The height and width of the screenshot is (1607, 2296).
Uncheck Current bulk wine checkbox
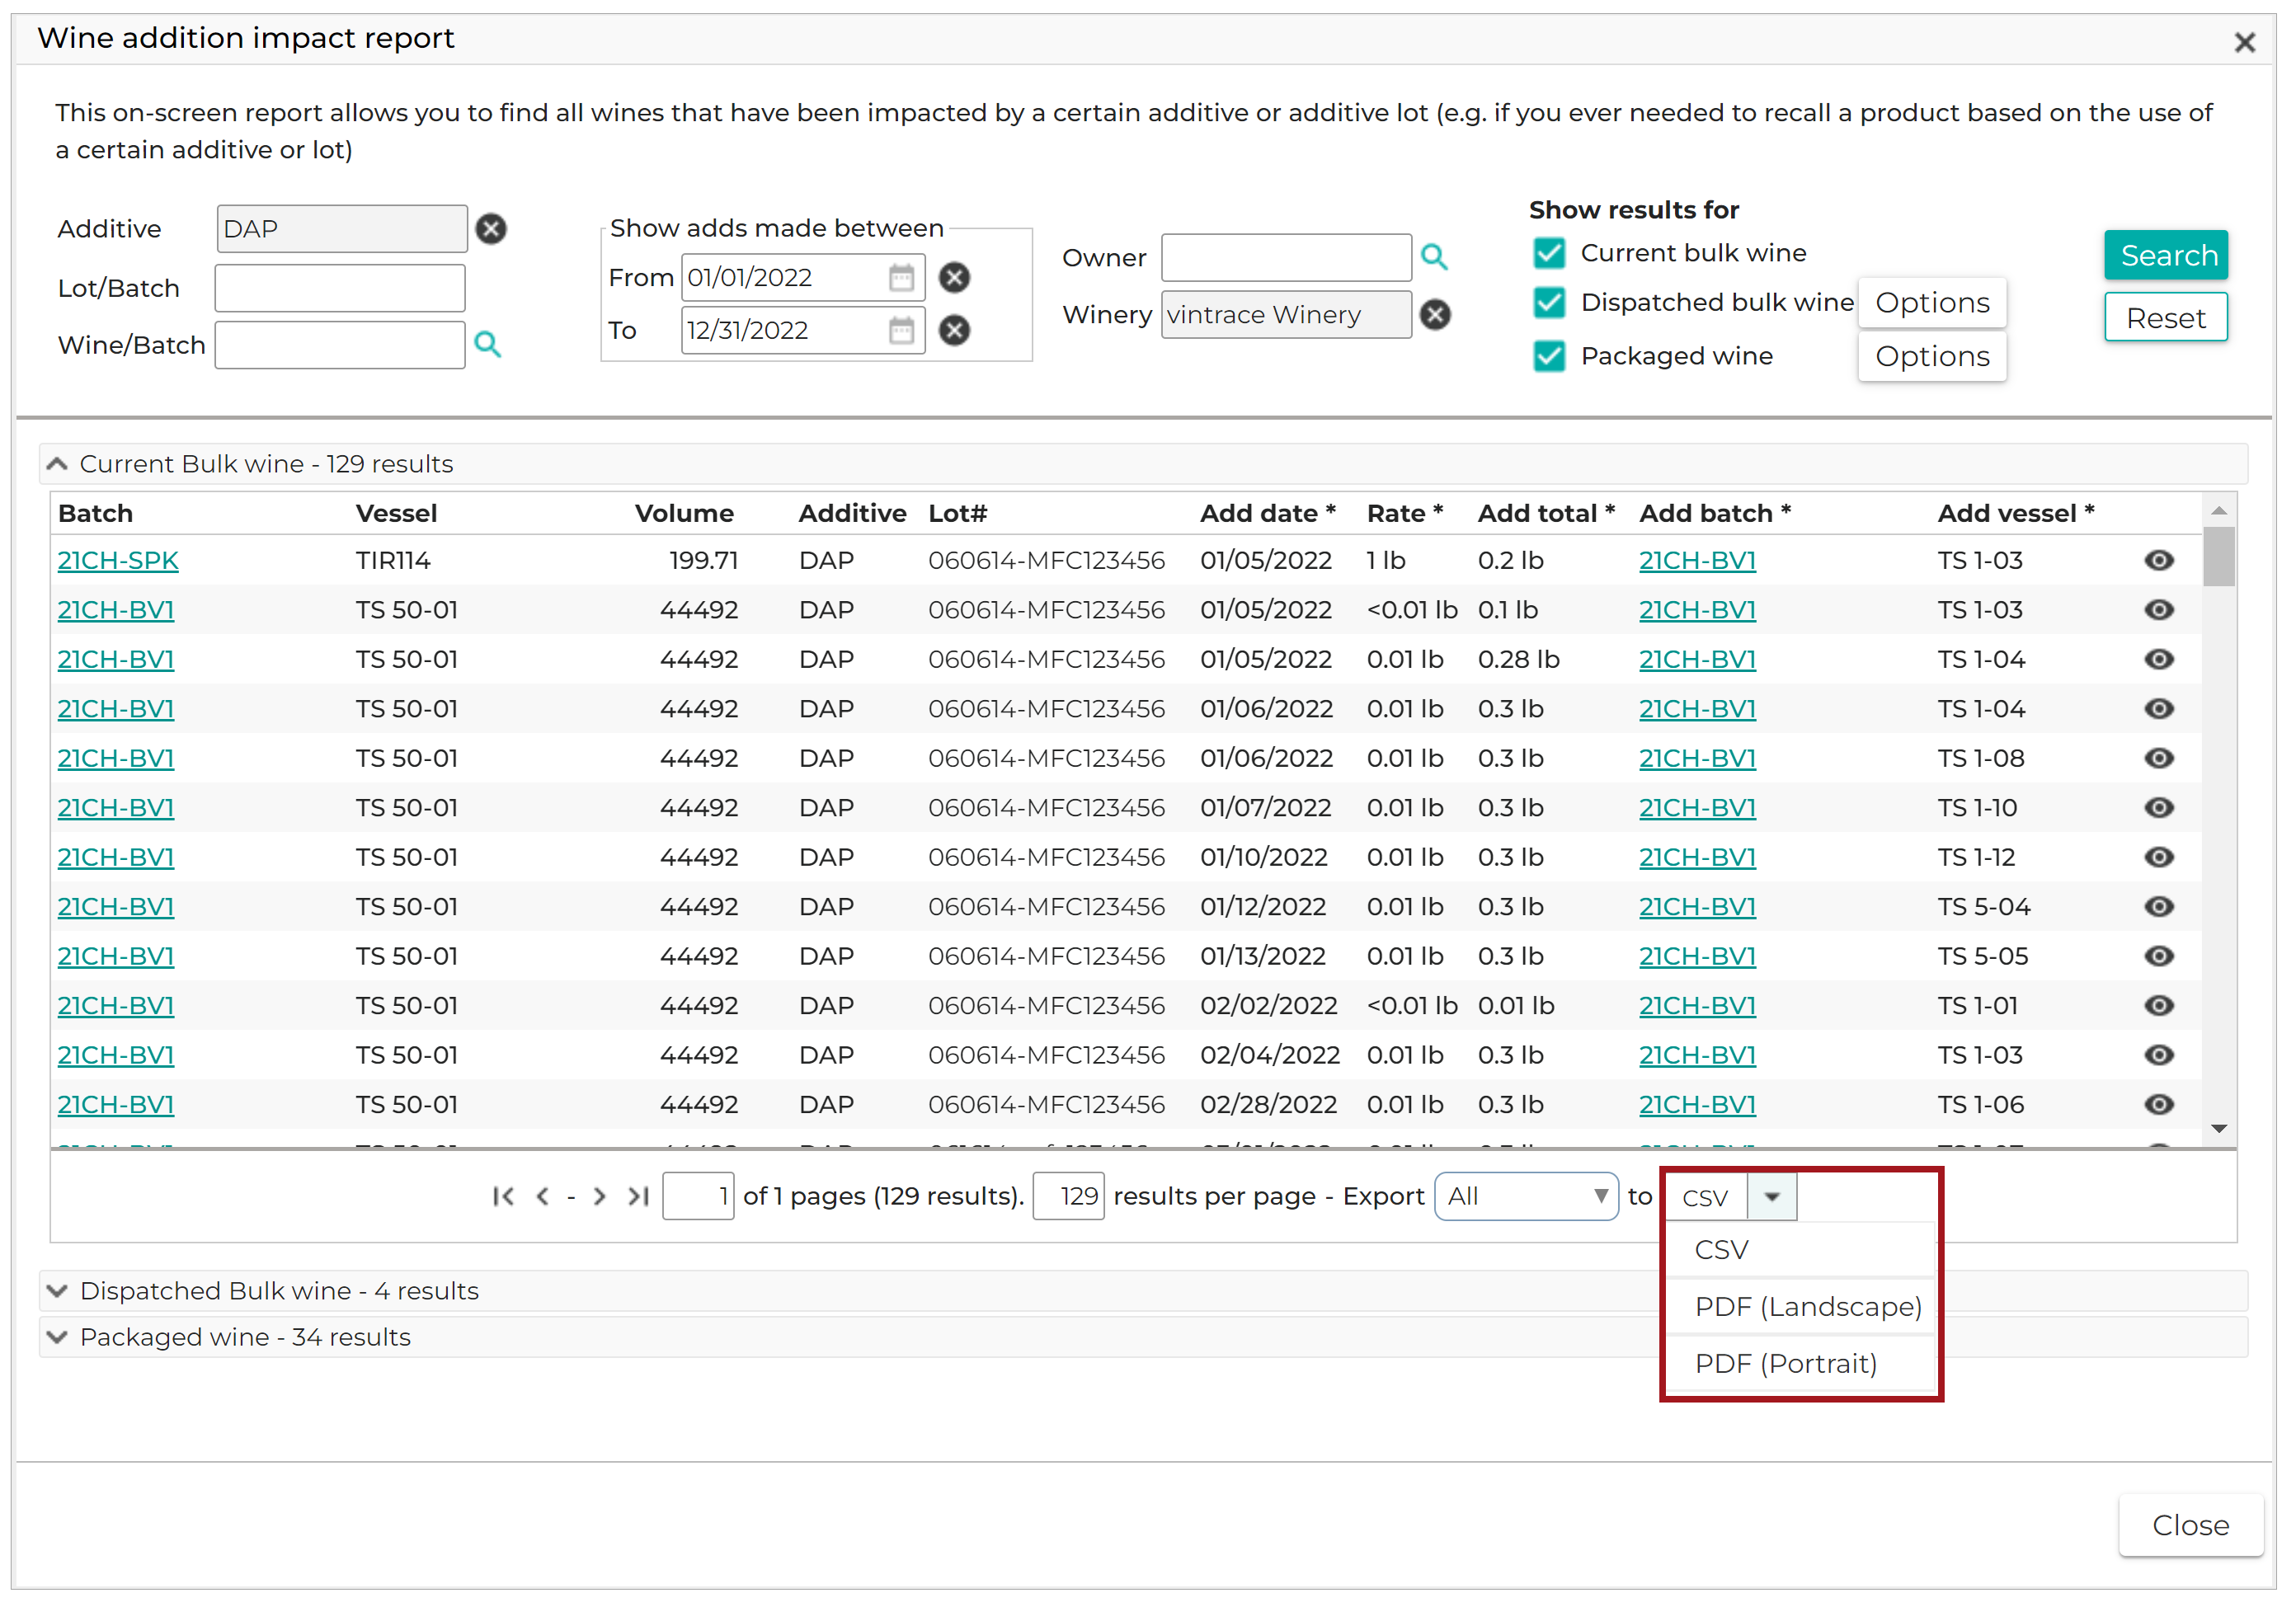tap(1549, 253)
